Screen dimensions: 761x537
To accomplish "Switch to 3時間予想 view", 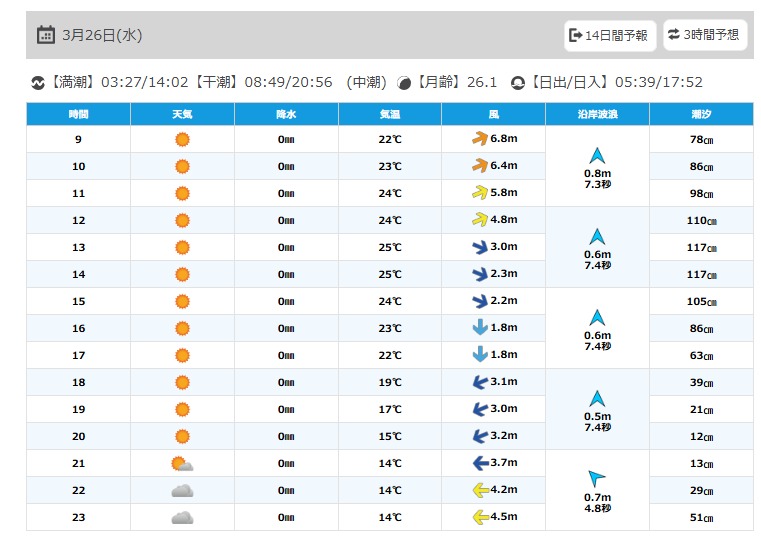I will click(705, 34).
